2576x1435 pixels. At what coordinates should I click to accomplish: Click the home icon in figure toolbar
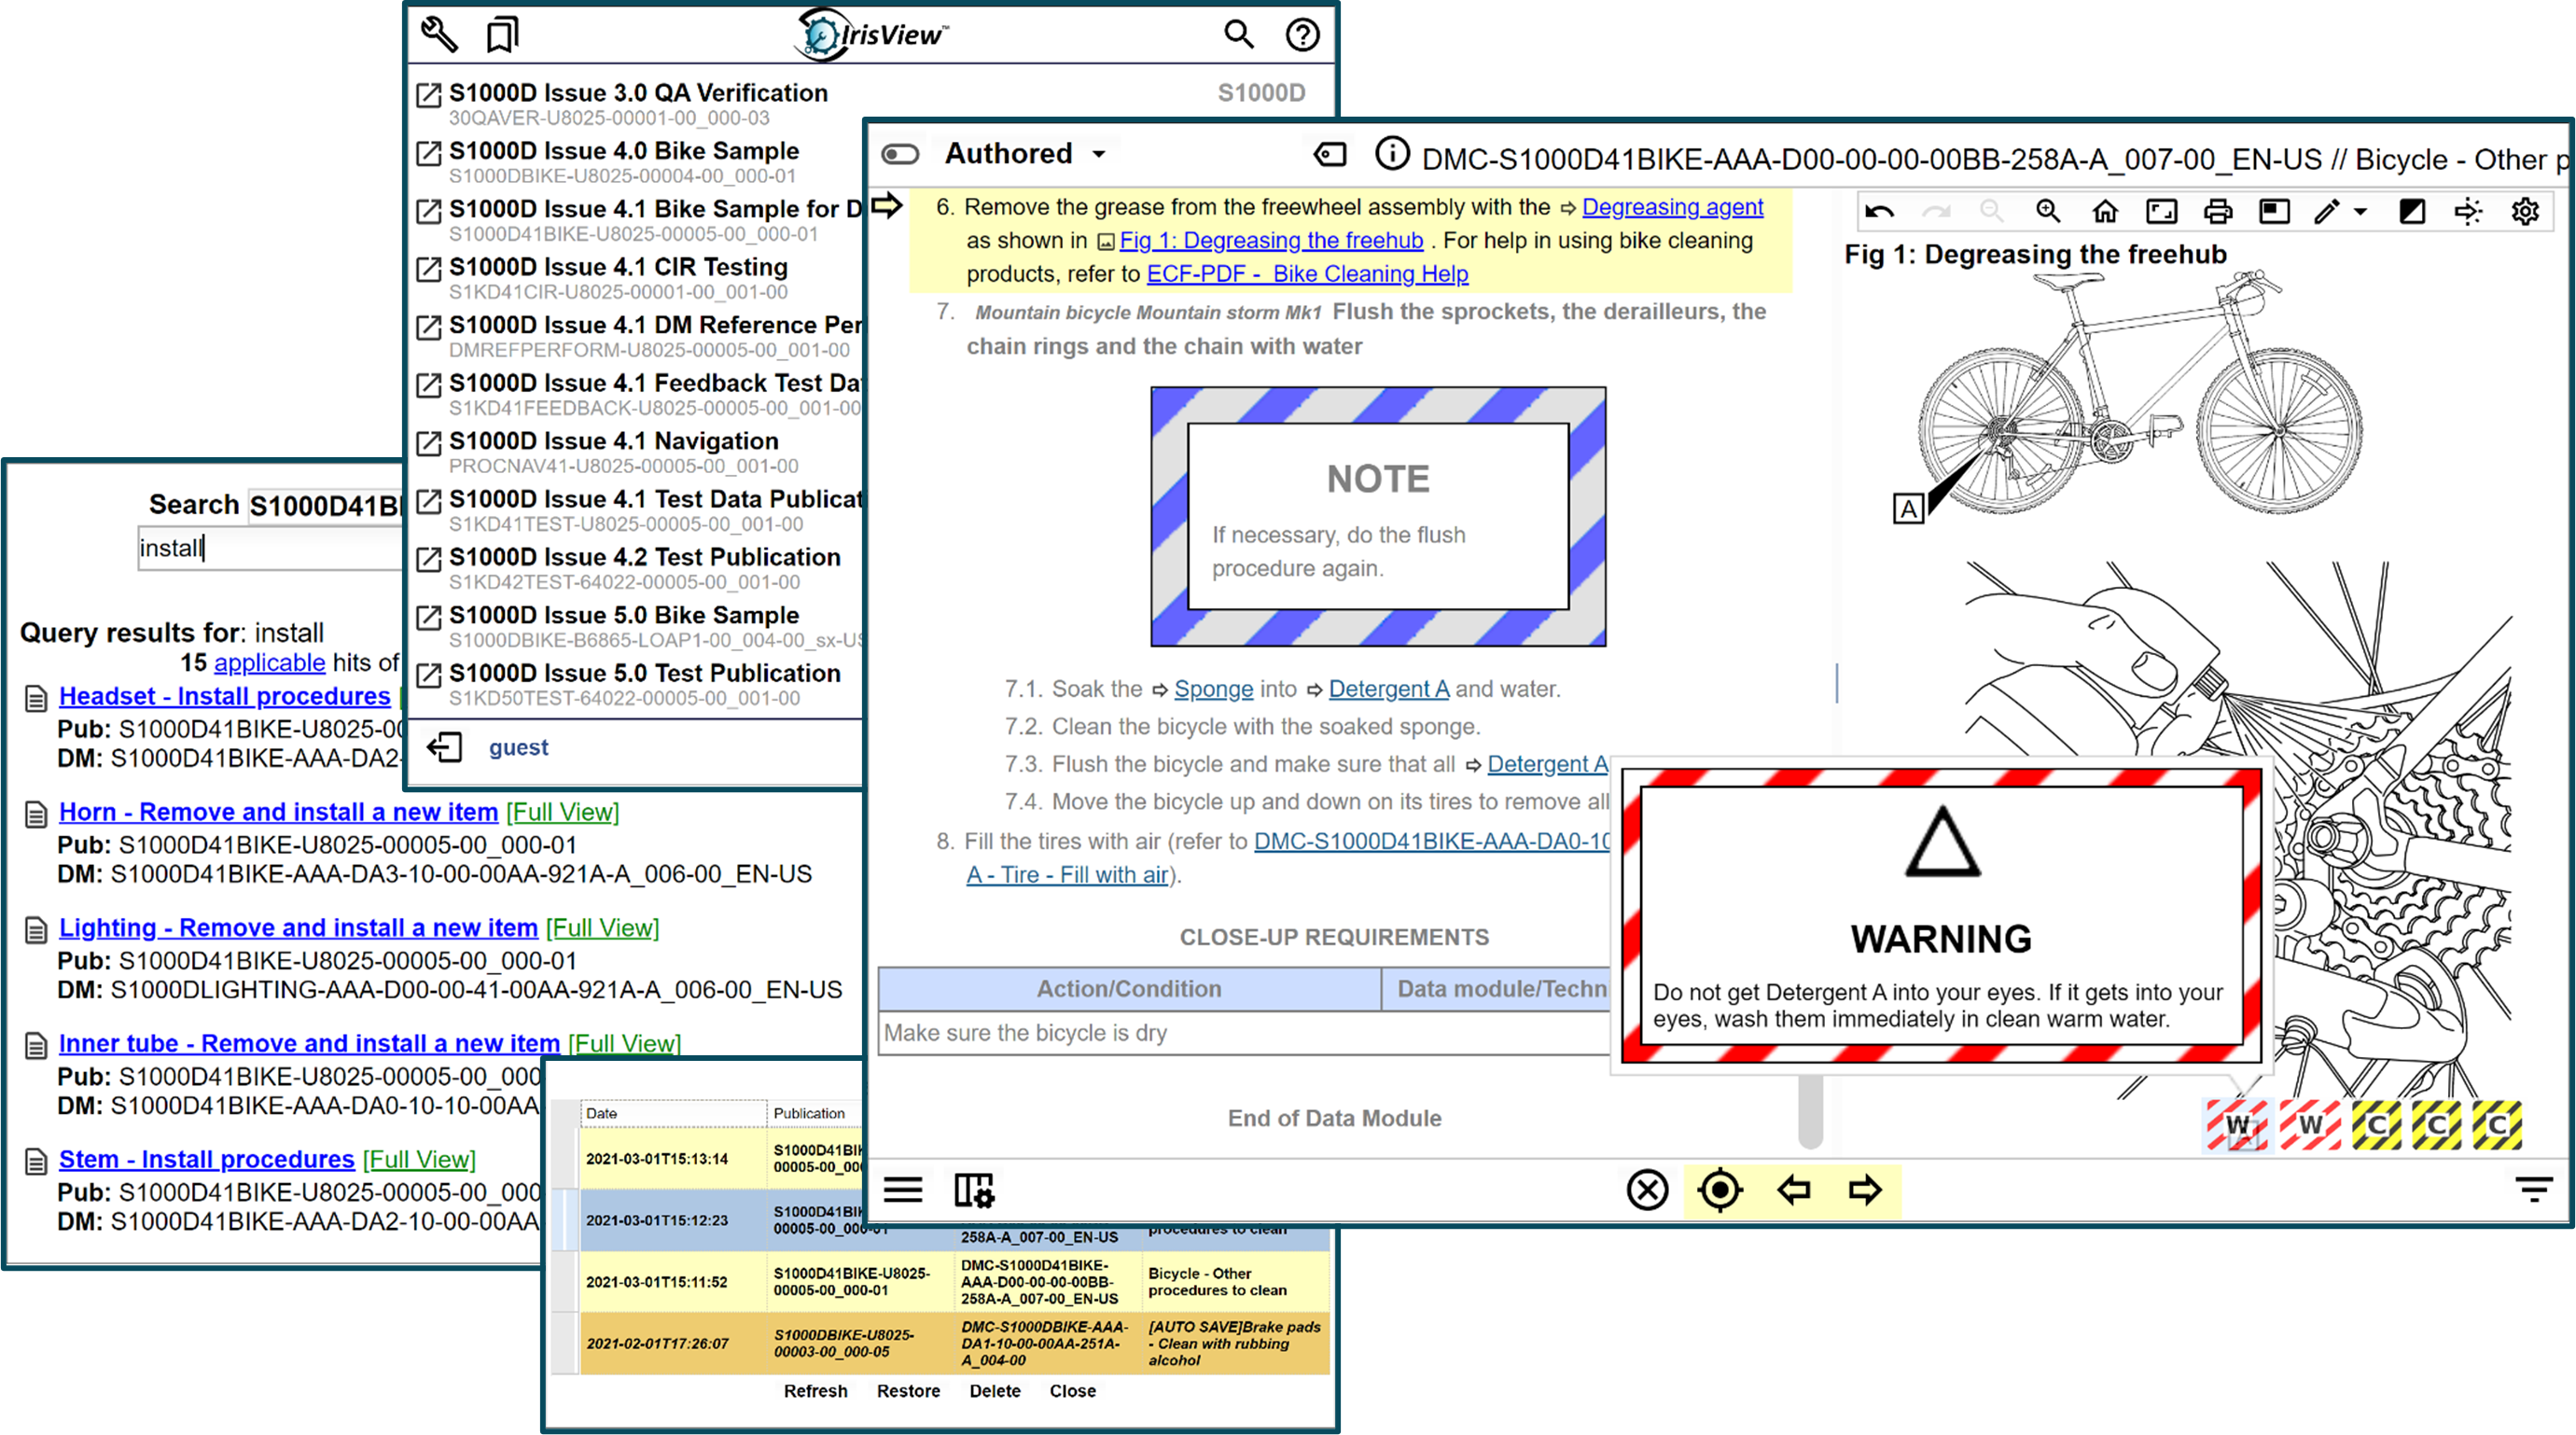pos(2105,211)
